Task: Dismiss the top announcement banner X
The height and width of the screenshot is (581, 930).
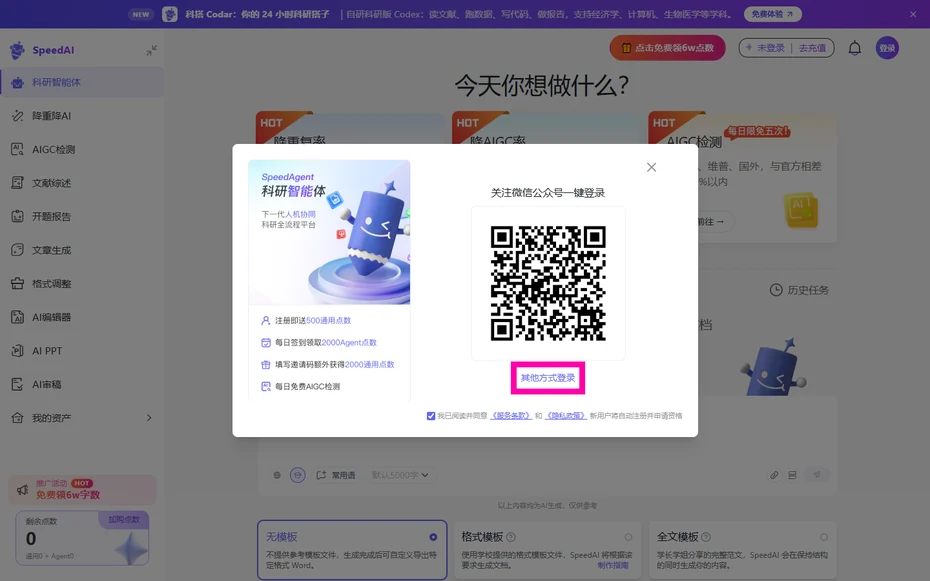Action: (x=913, y=14)
